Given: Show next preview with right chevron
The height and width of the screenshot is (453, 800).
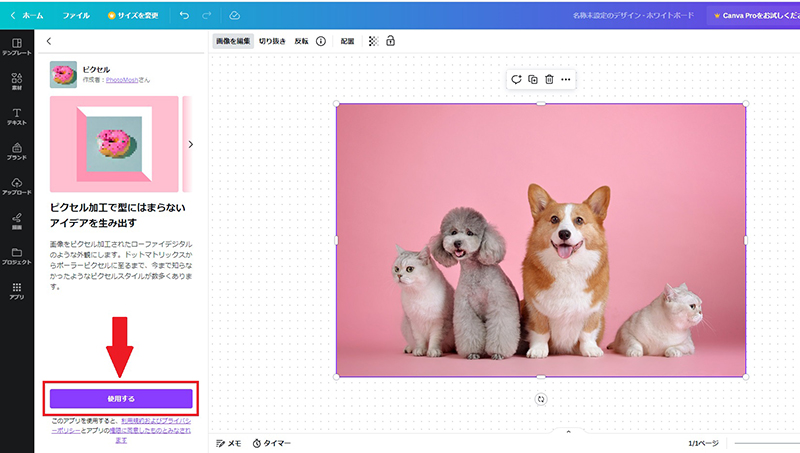Looking at the screenshot, I should (x=191, y=144).
